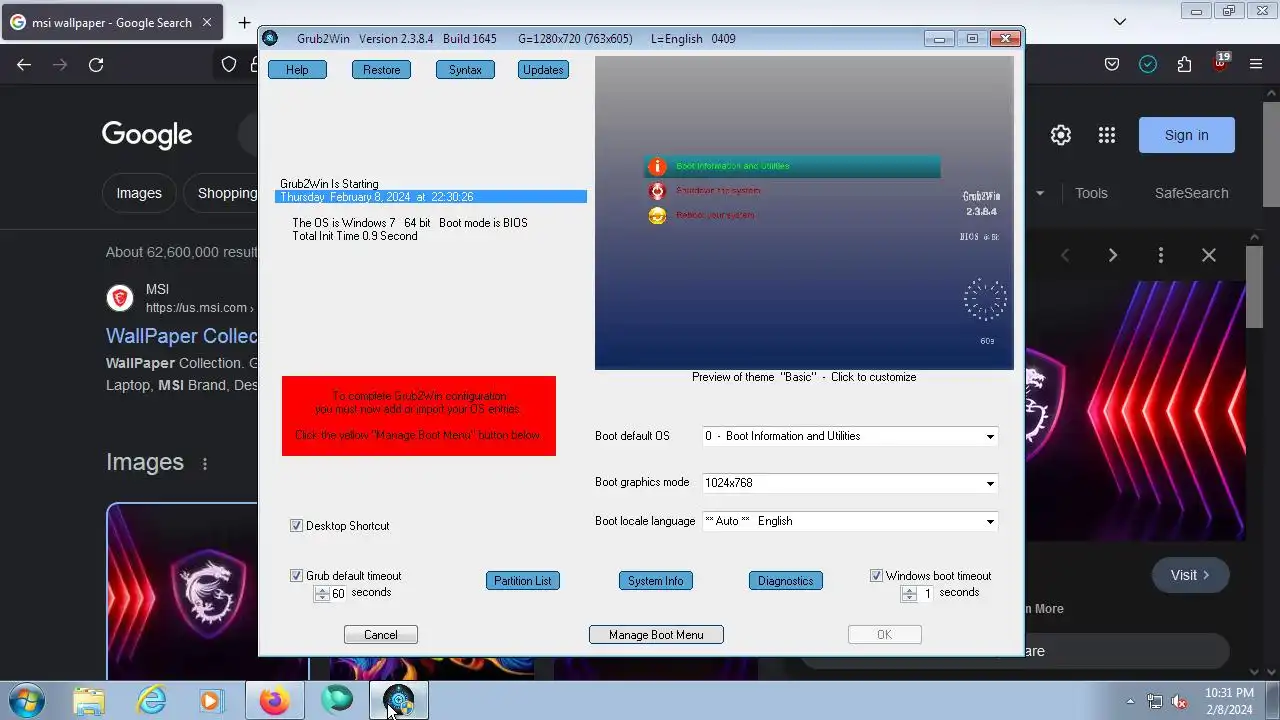The height and width of the screenshot is (720, 1280).
Task: Click the Grub2Win title bar app icon
Action: pos(270,39)
